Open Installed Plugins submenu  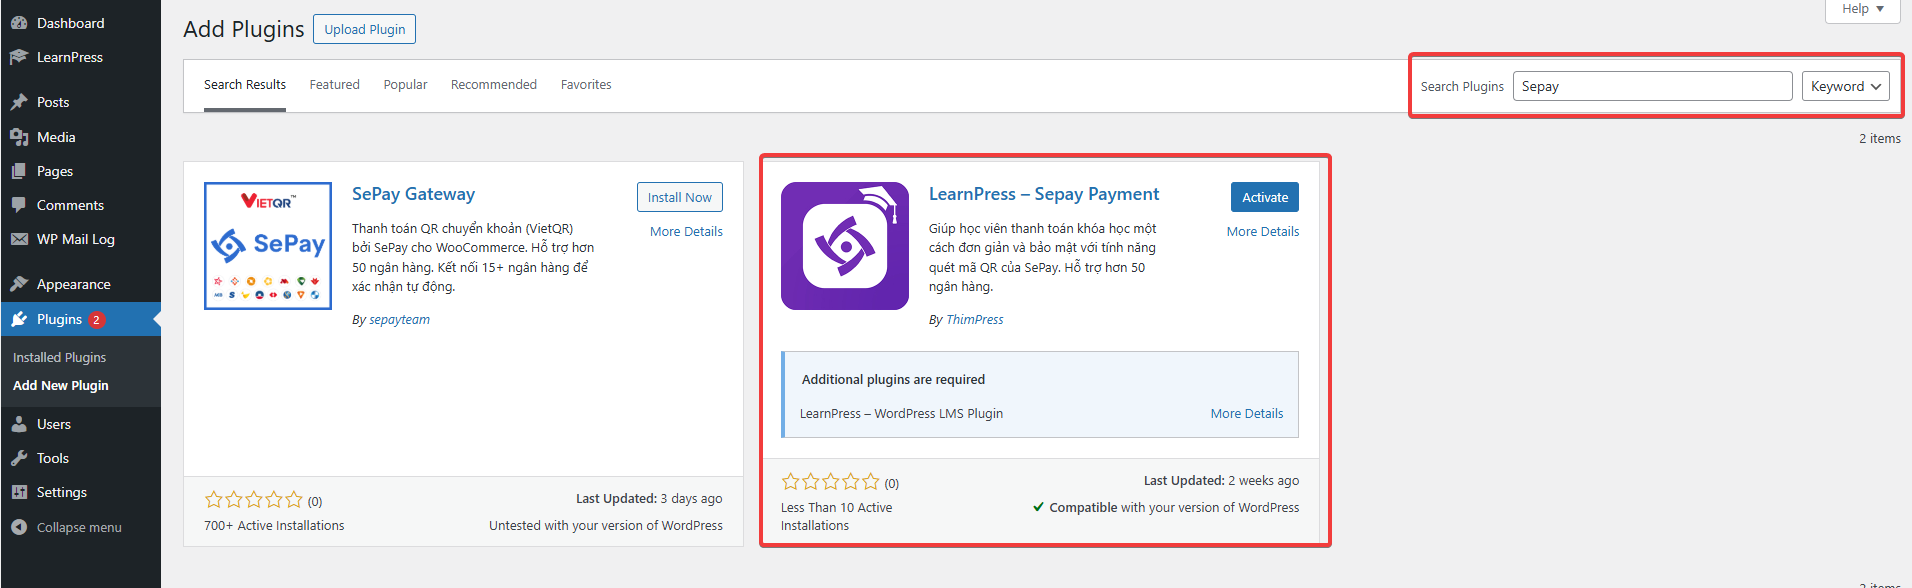click(59, 357)
